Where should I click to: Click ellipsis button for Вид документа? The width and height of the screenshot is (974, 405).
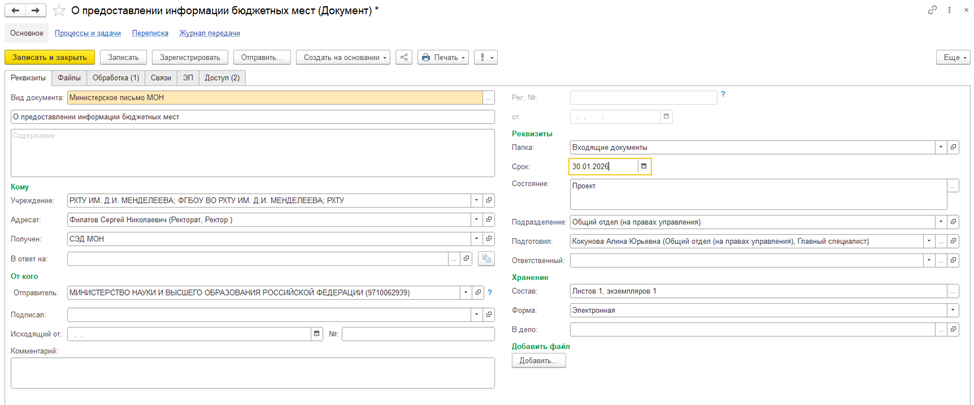click(x=488, y=98)
